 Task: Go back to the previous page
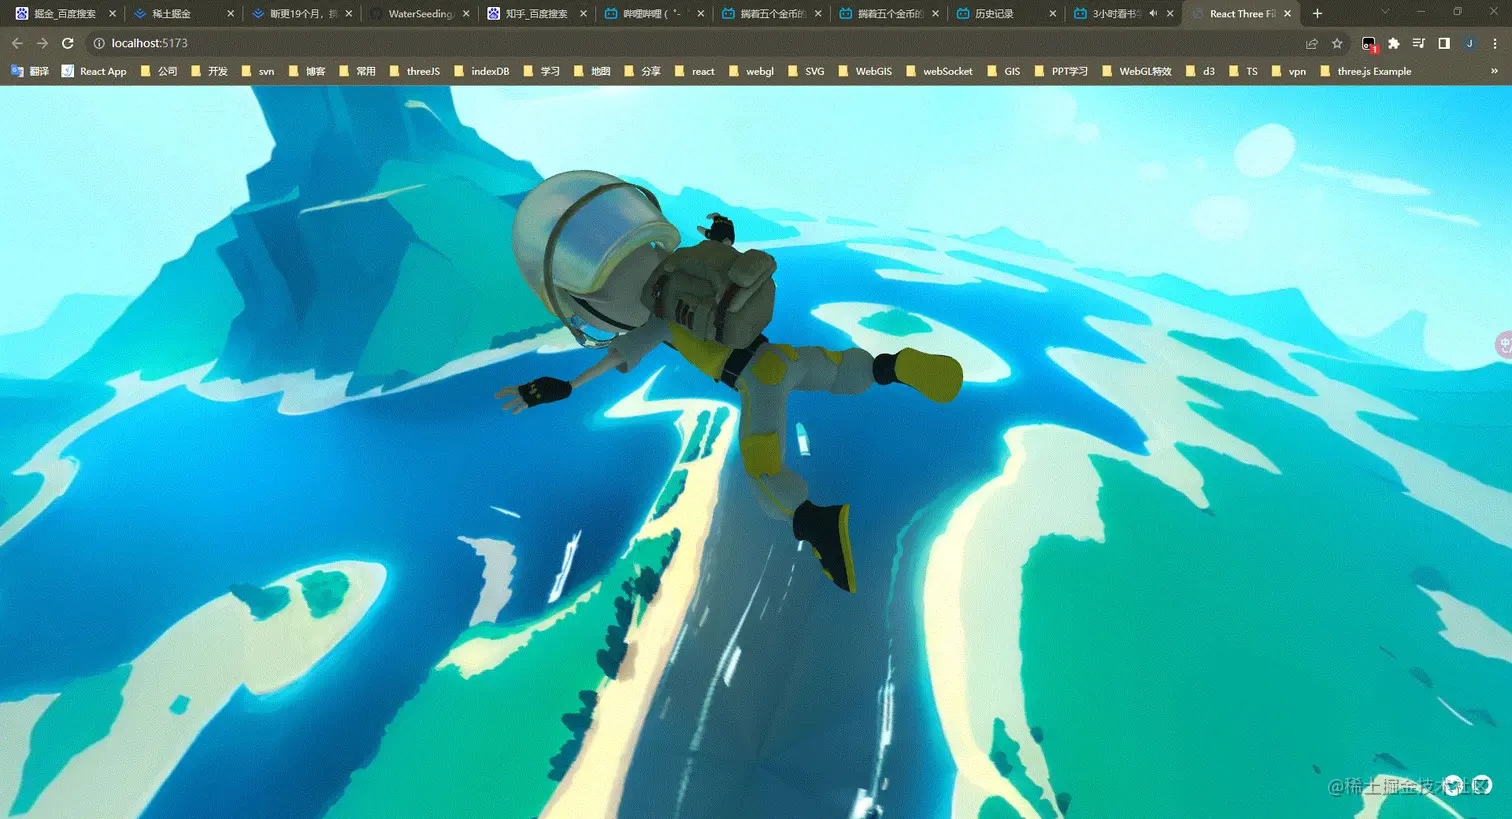click(17, 43)
